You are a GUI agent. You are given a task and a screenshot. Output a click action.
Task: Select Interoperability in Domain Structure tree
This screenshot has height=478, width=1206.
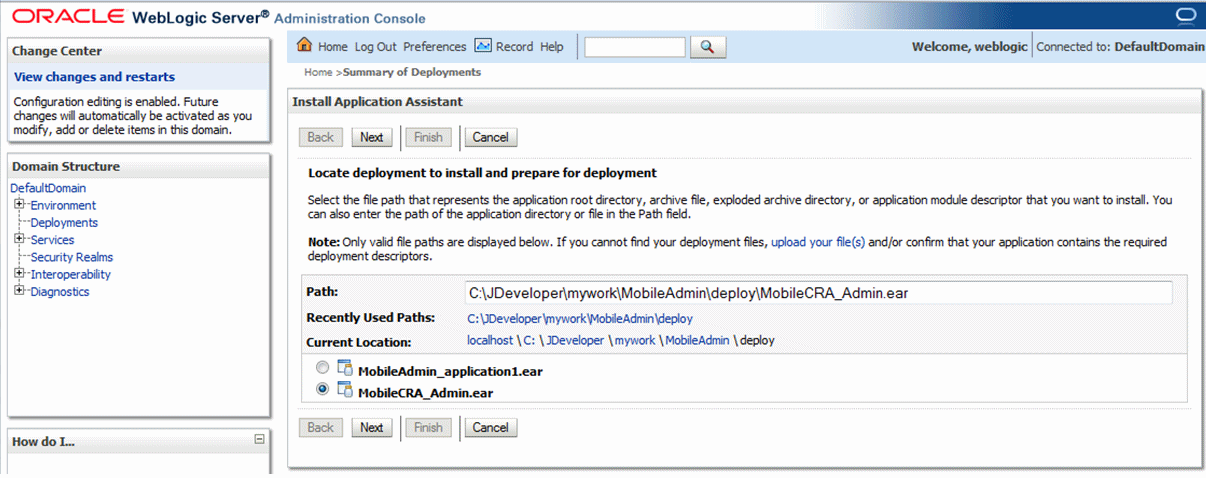coord(70,274)
